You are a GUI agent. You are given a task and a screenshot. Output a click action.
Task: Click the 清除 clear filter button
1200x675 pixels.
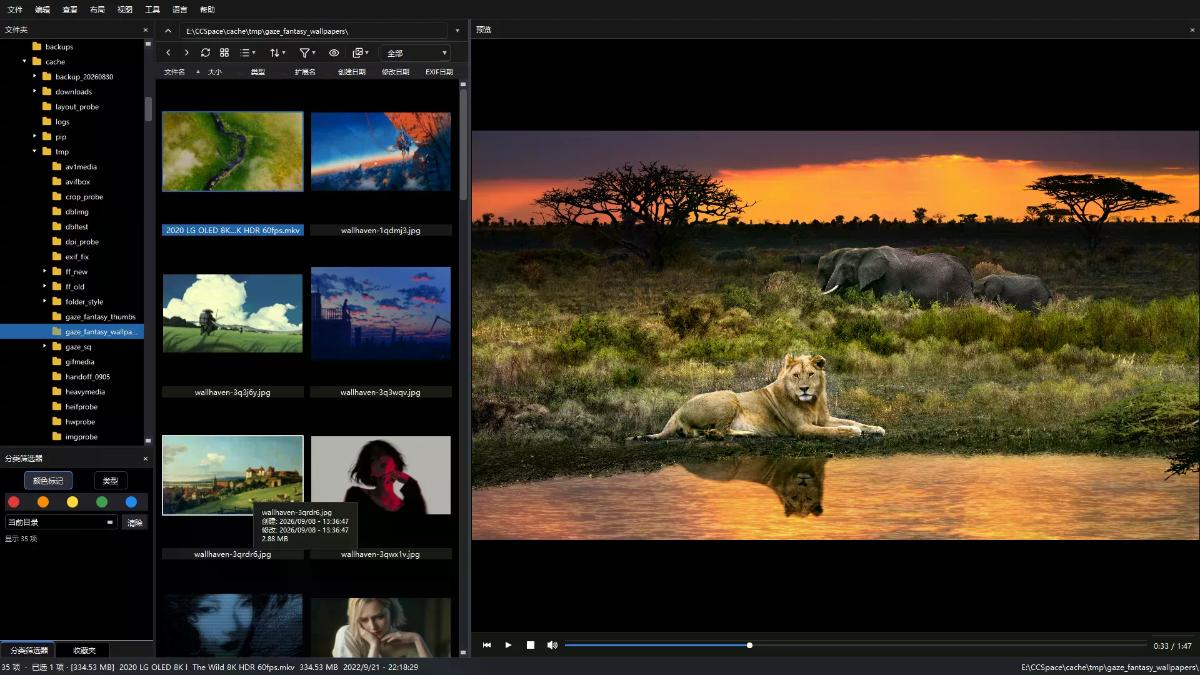pos(134,522)
